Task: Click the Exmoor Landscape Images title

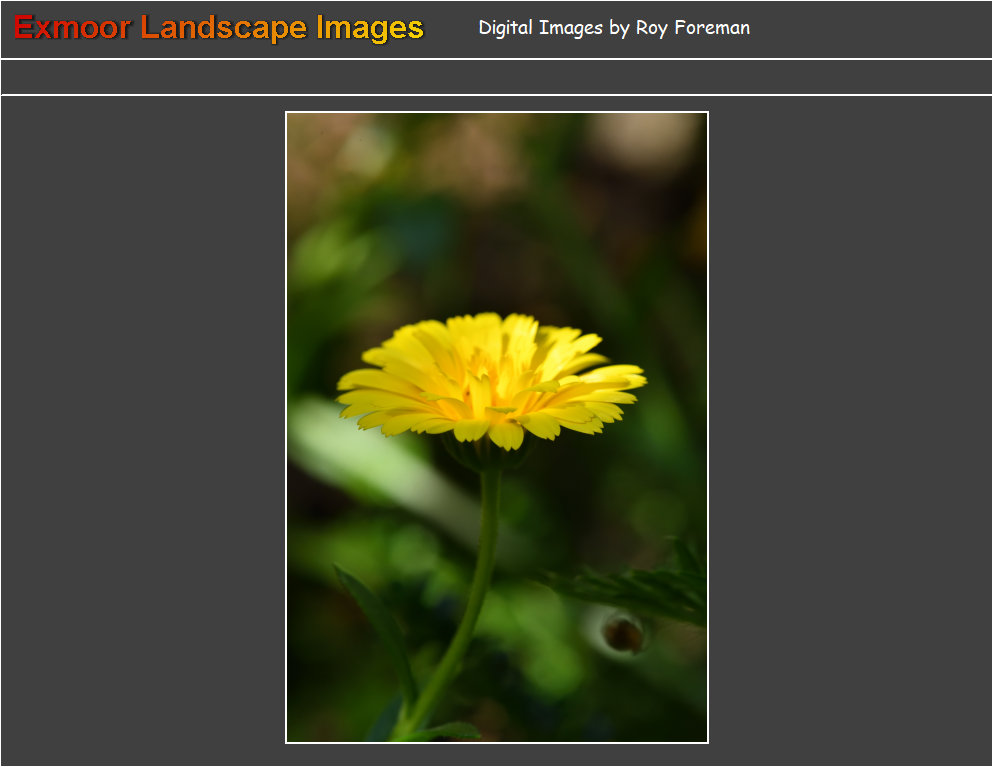Action: tap(219, 28)
